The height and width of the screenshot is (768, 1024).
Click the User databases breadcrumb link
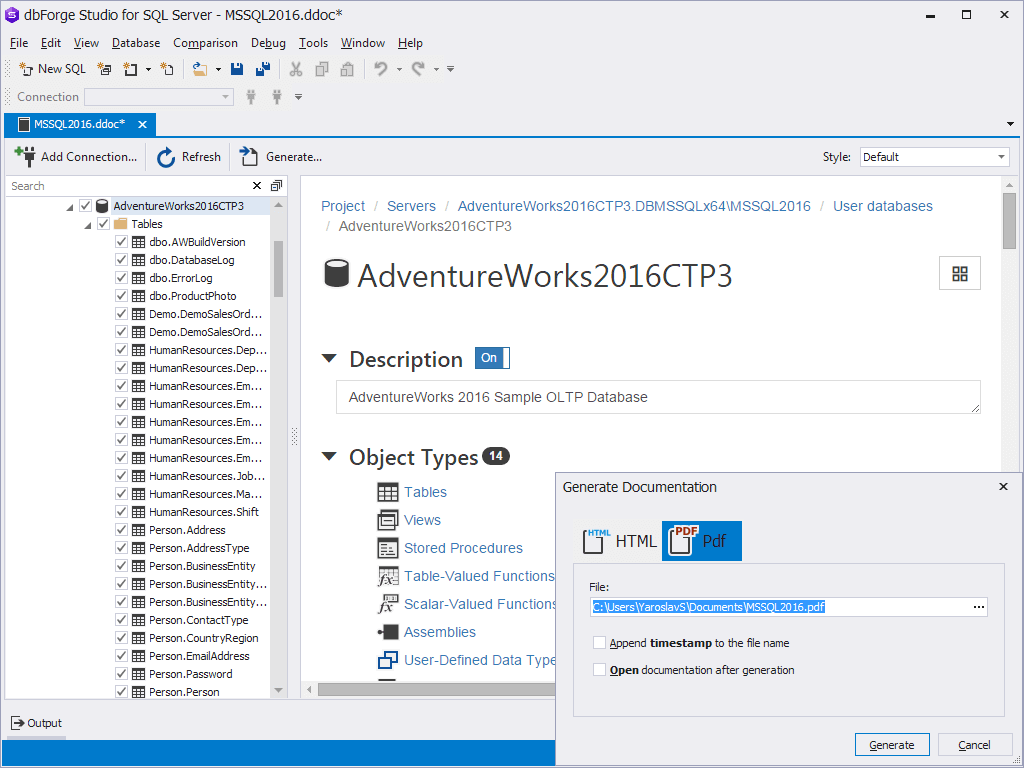pyautogui.click(x=882, y=205)
